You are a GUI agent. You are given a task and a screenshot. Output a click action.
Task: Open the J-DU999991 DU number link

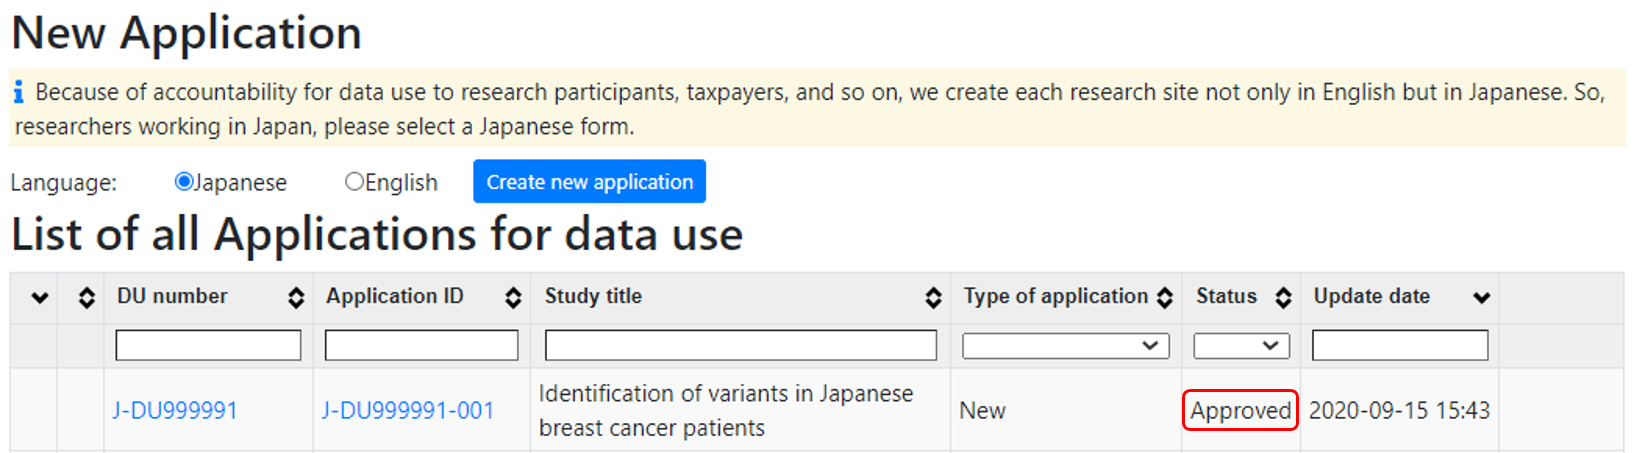tap(175, 411)
